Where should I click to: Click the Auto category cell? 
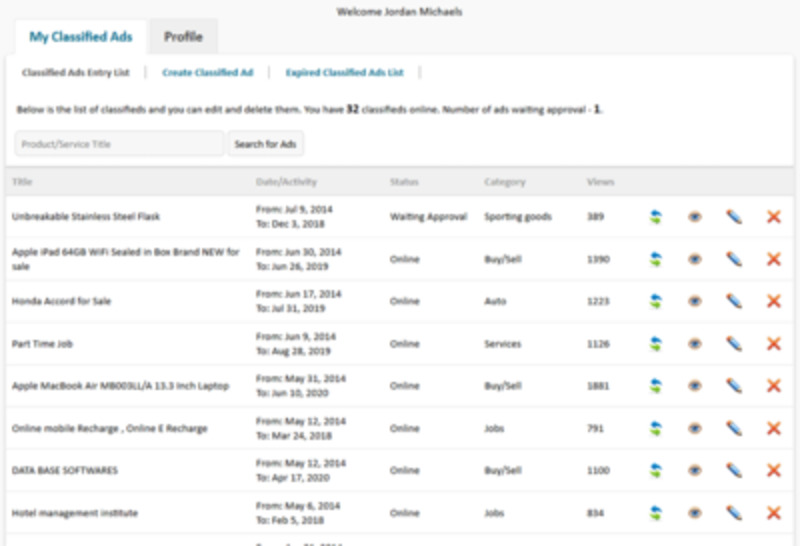(x=495, y=301)
